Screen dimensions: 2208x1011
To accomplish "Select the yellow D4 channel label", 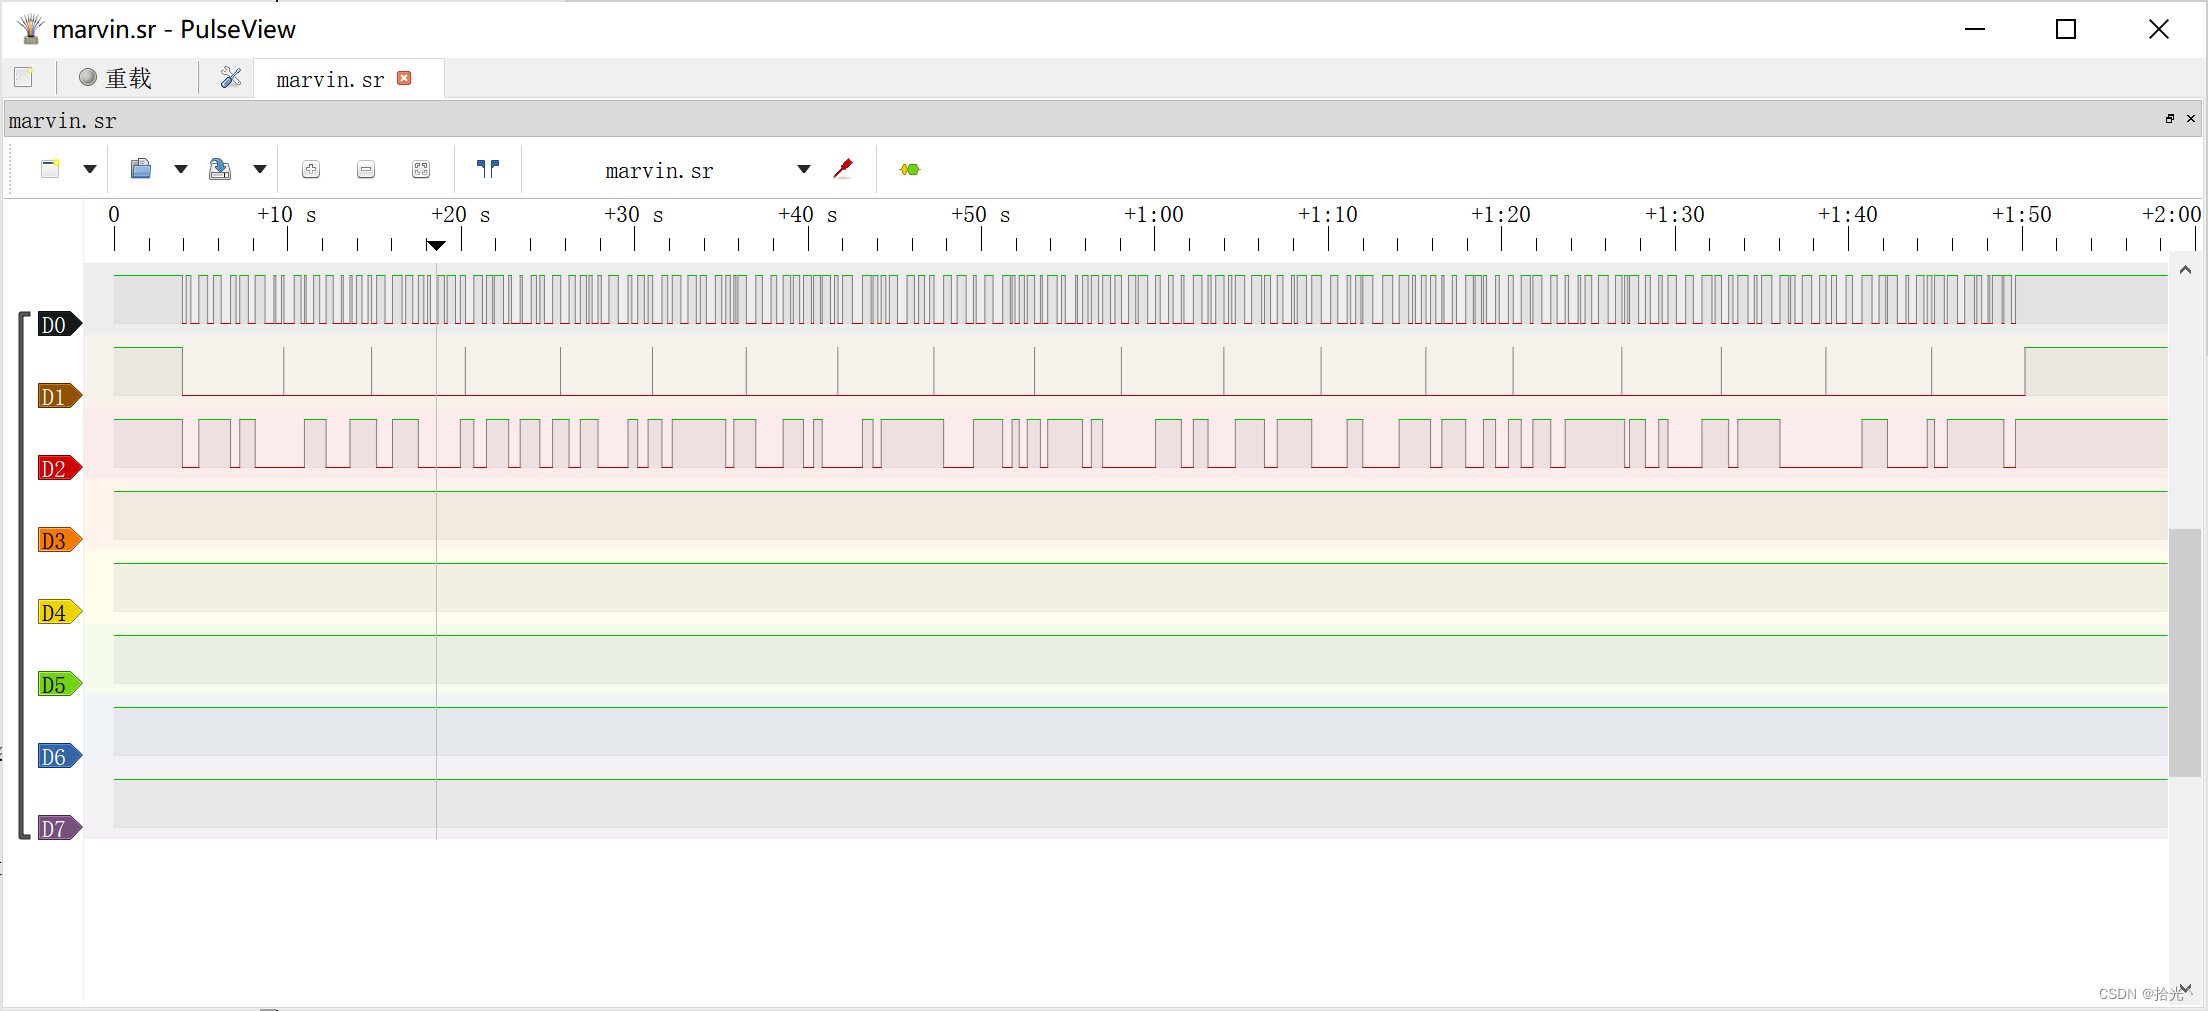I will (59, 612).
